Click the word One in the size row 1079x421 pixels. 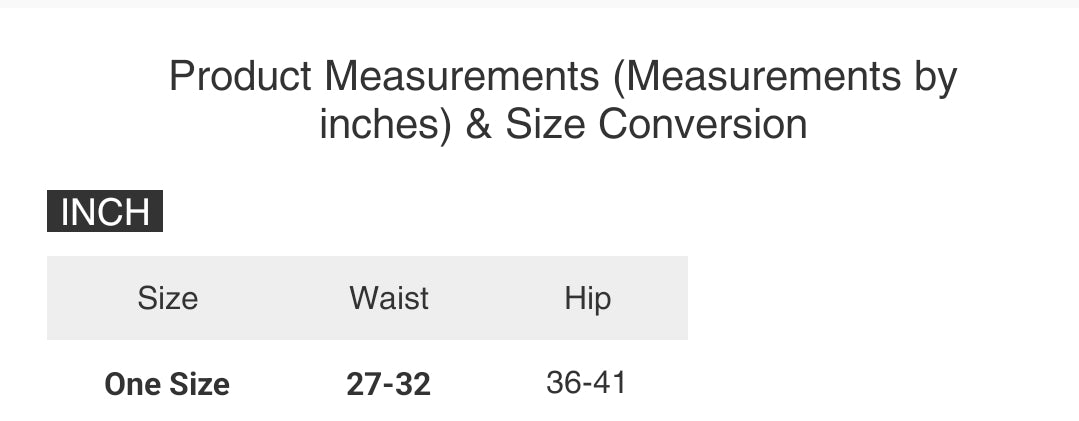click(132, 384)
